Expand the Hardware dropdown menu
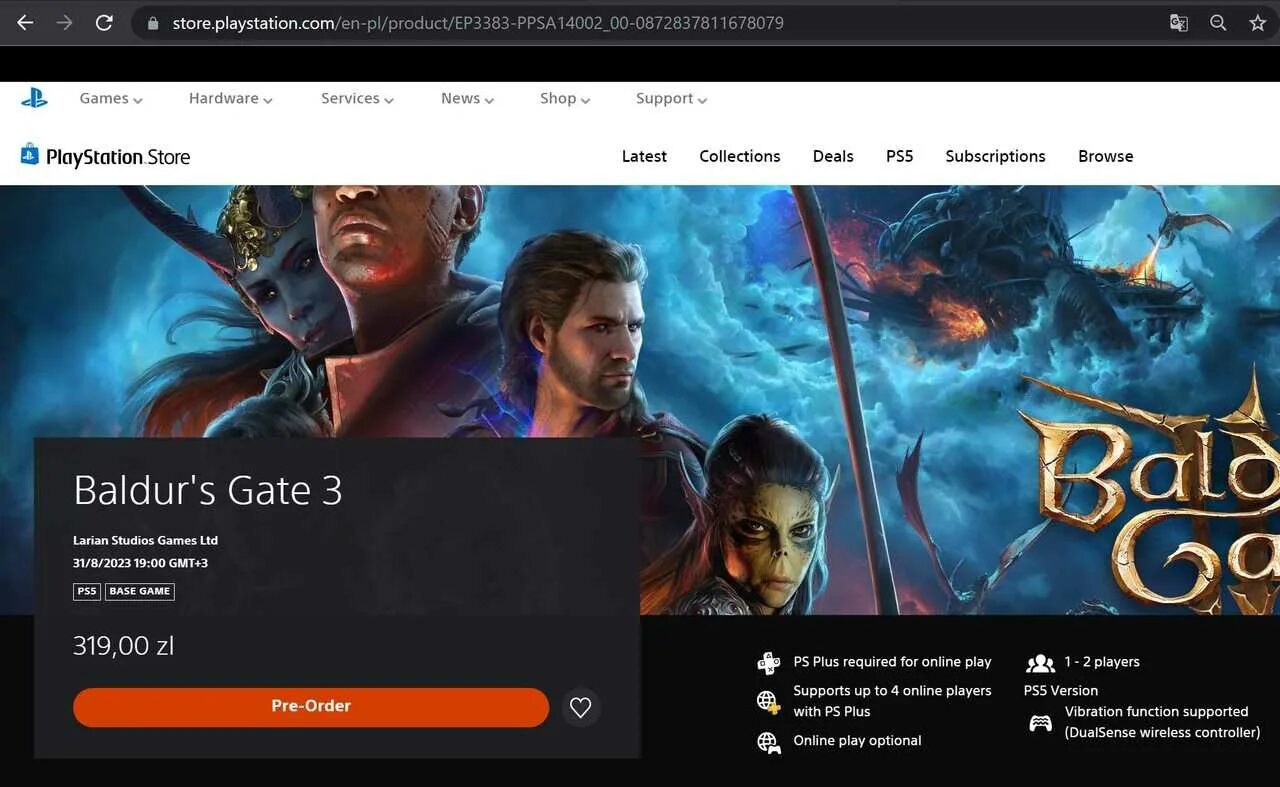1280x787 pixels. (231, 98)
